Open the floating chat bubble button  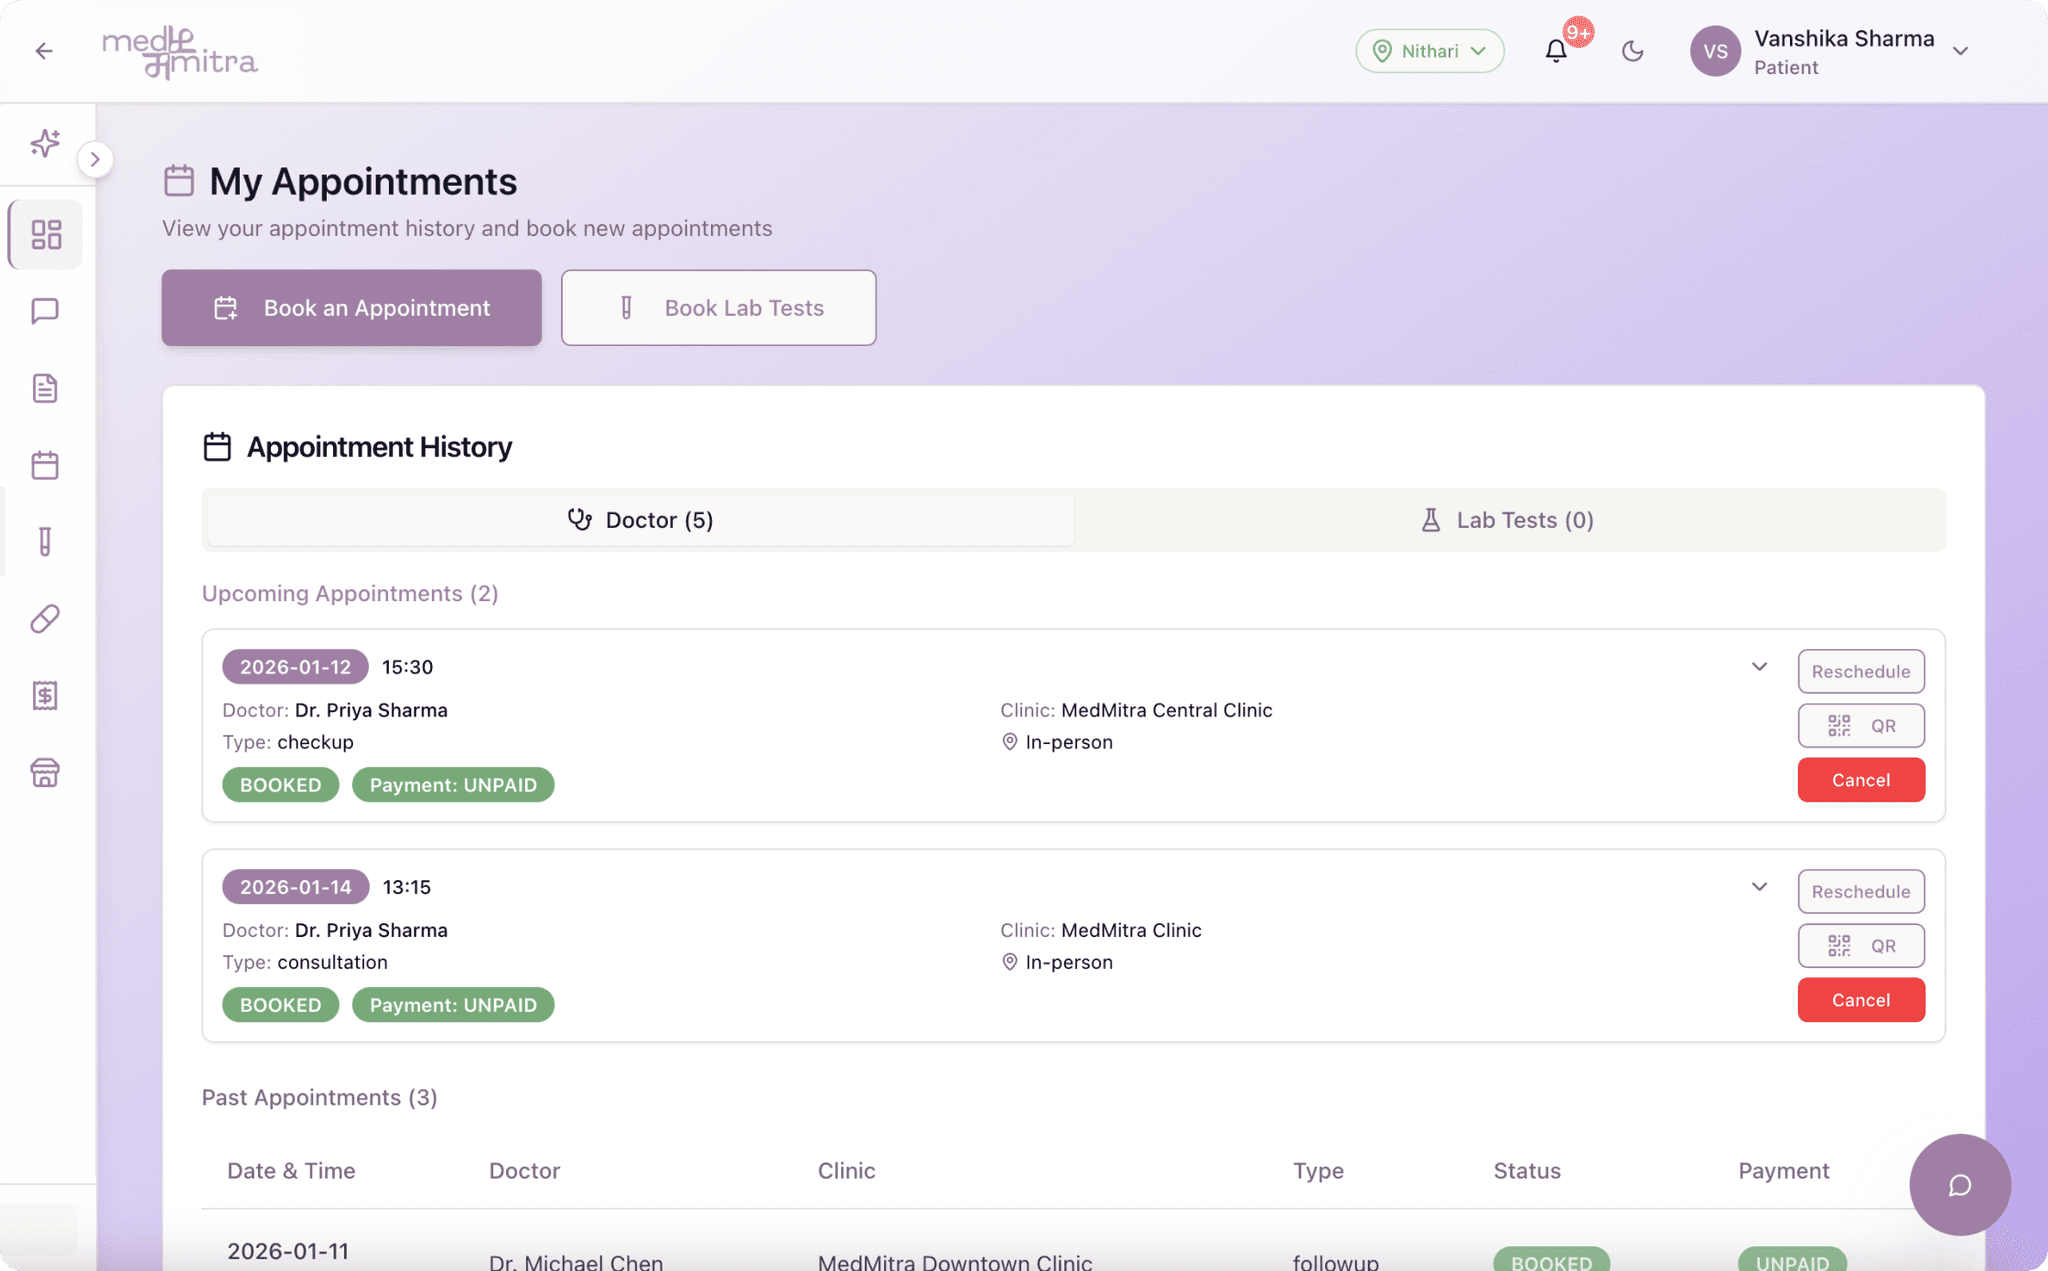pyautogui.click(x=1959, y=1185)
